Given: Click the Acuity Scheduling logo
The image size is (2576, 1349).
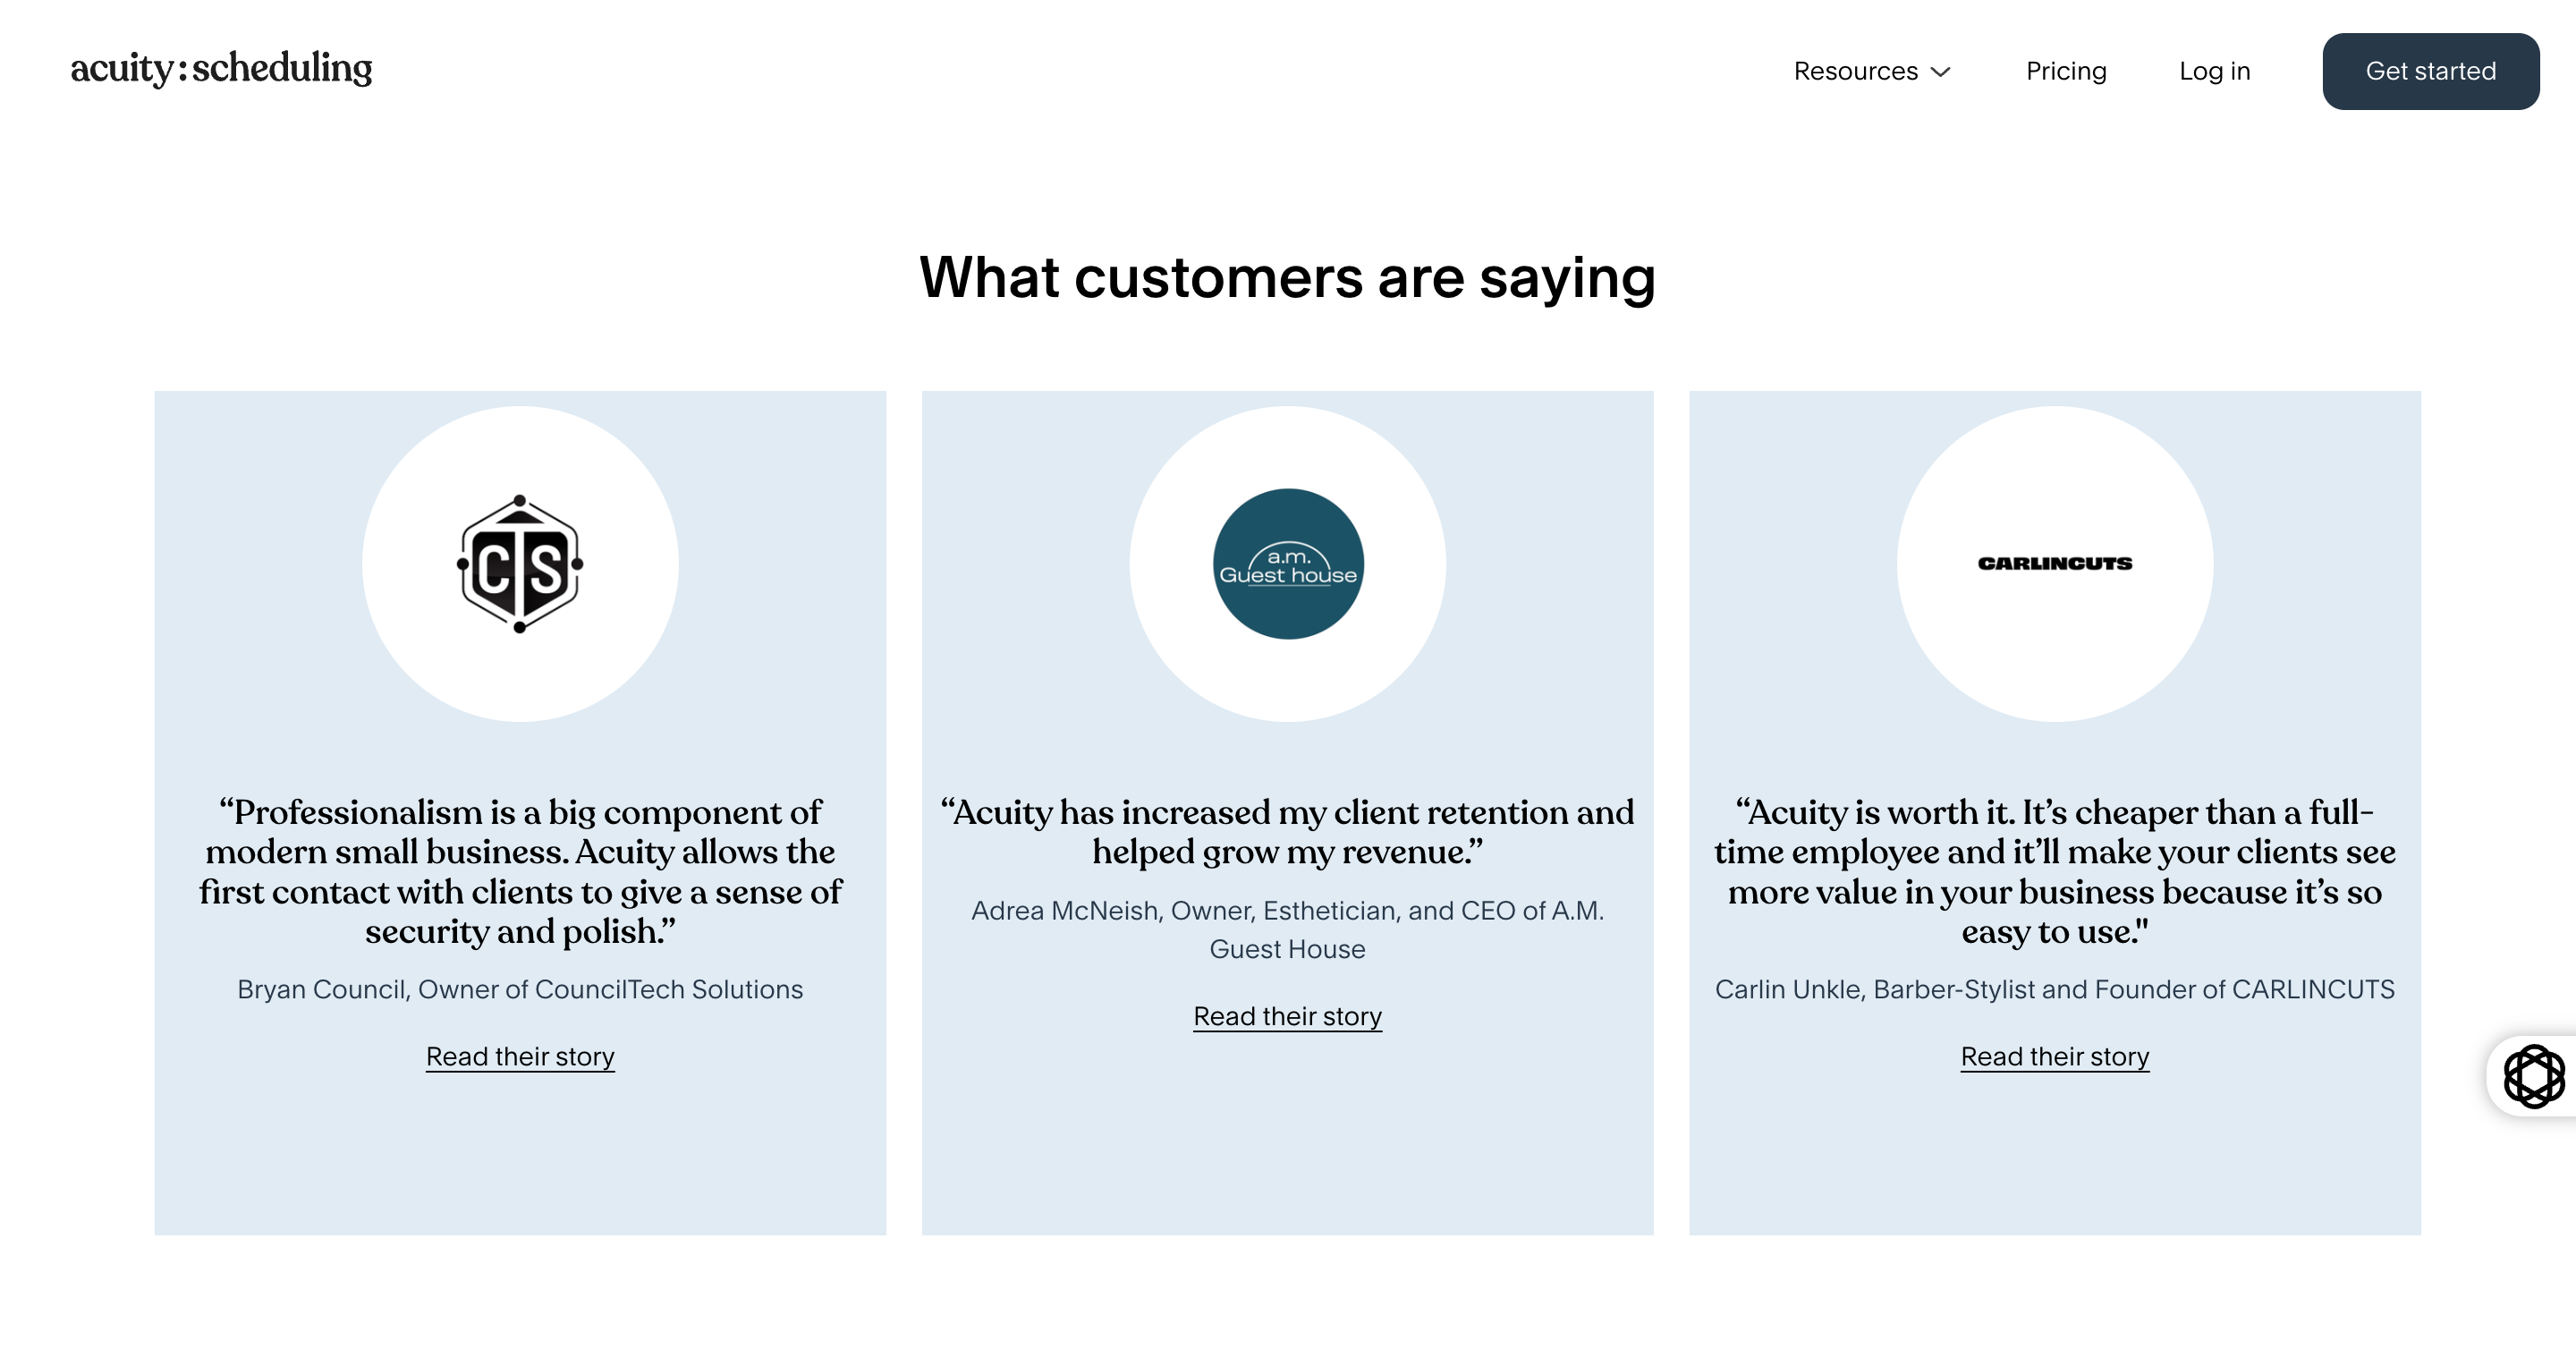Looking at the screenshot, I should click(x=221, y=68).
